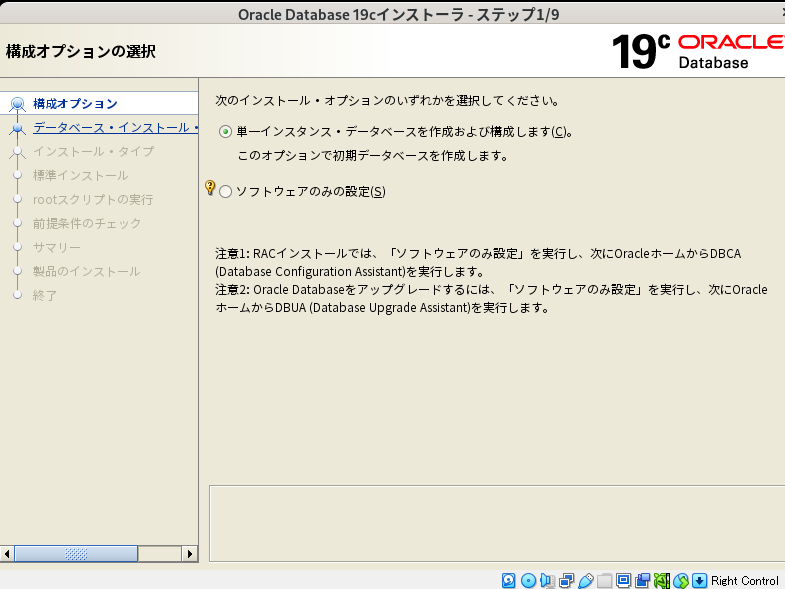Click the 構成オプションの選択 heading
Image resolution: width=785 pixels, height=589 pixels.
point(81,51)
